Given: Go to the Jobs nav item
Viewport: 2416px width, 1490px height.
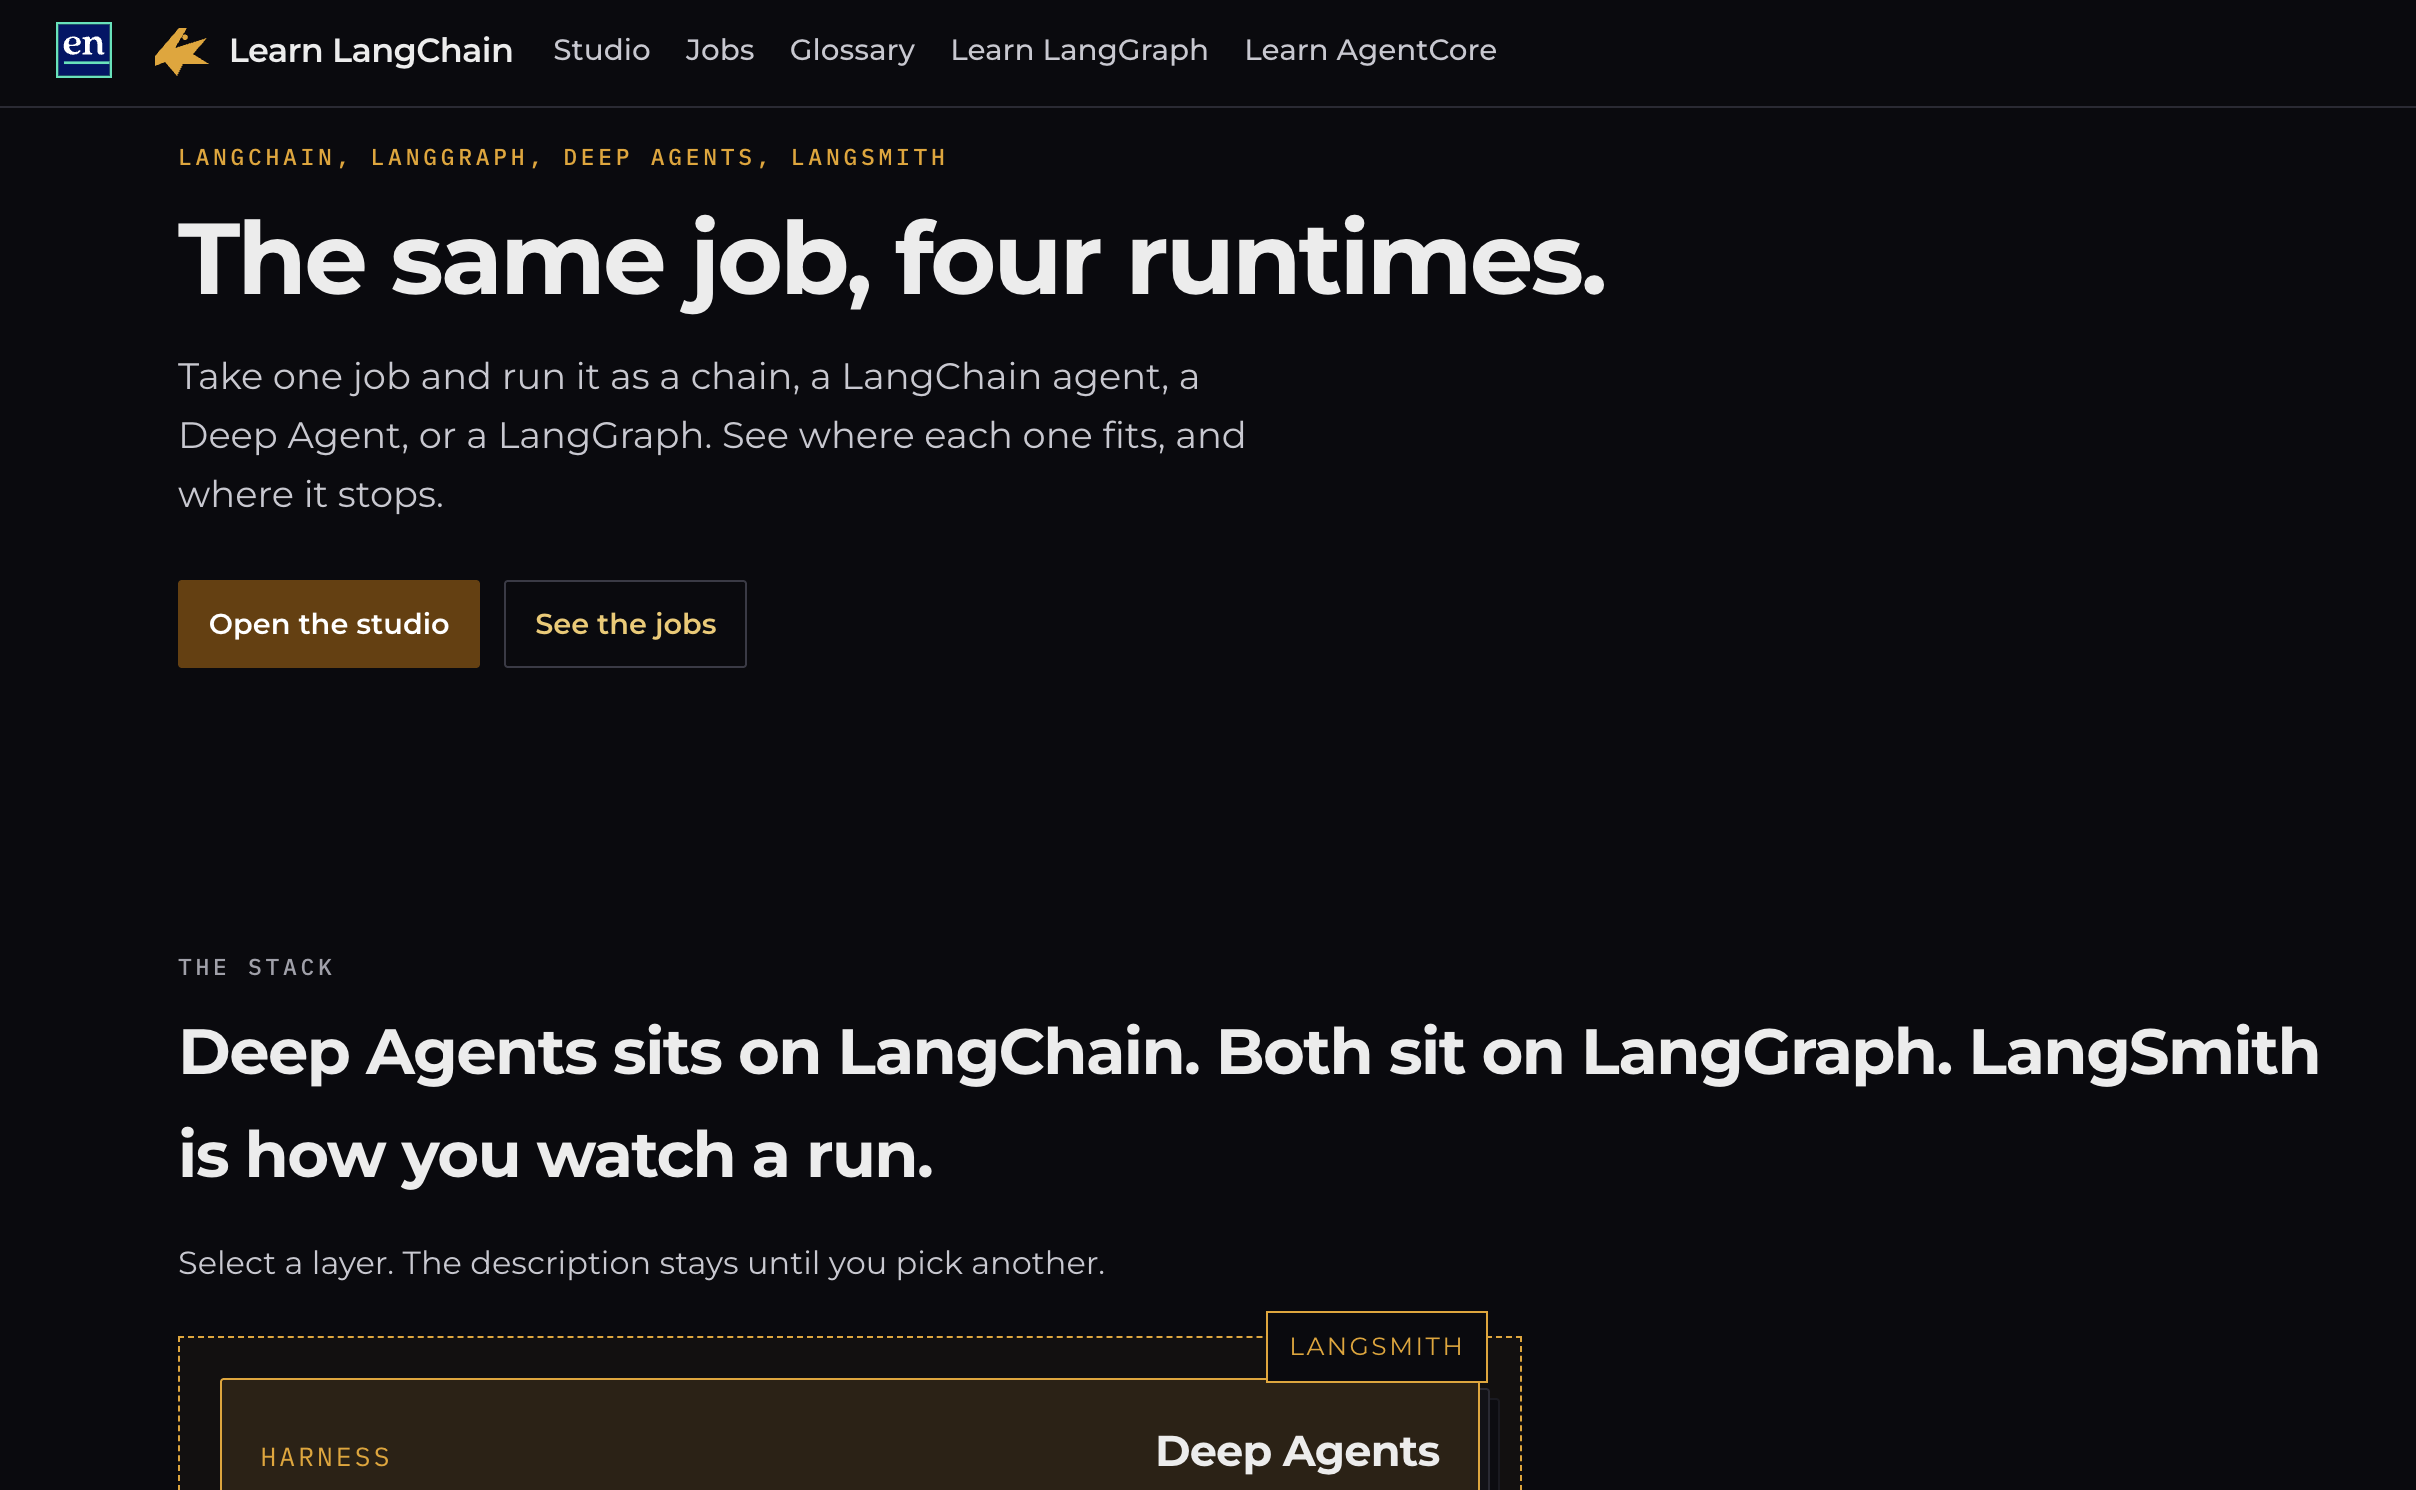Looking at the screenshot, I should click(719, 50).
